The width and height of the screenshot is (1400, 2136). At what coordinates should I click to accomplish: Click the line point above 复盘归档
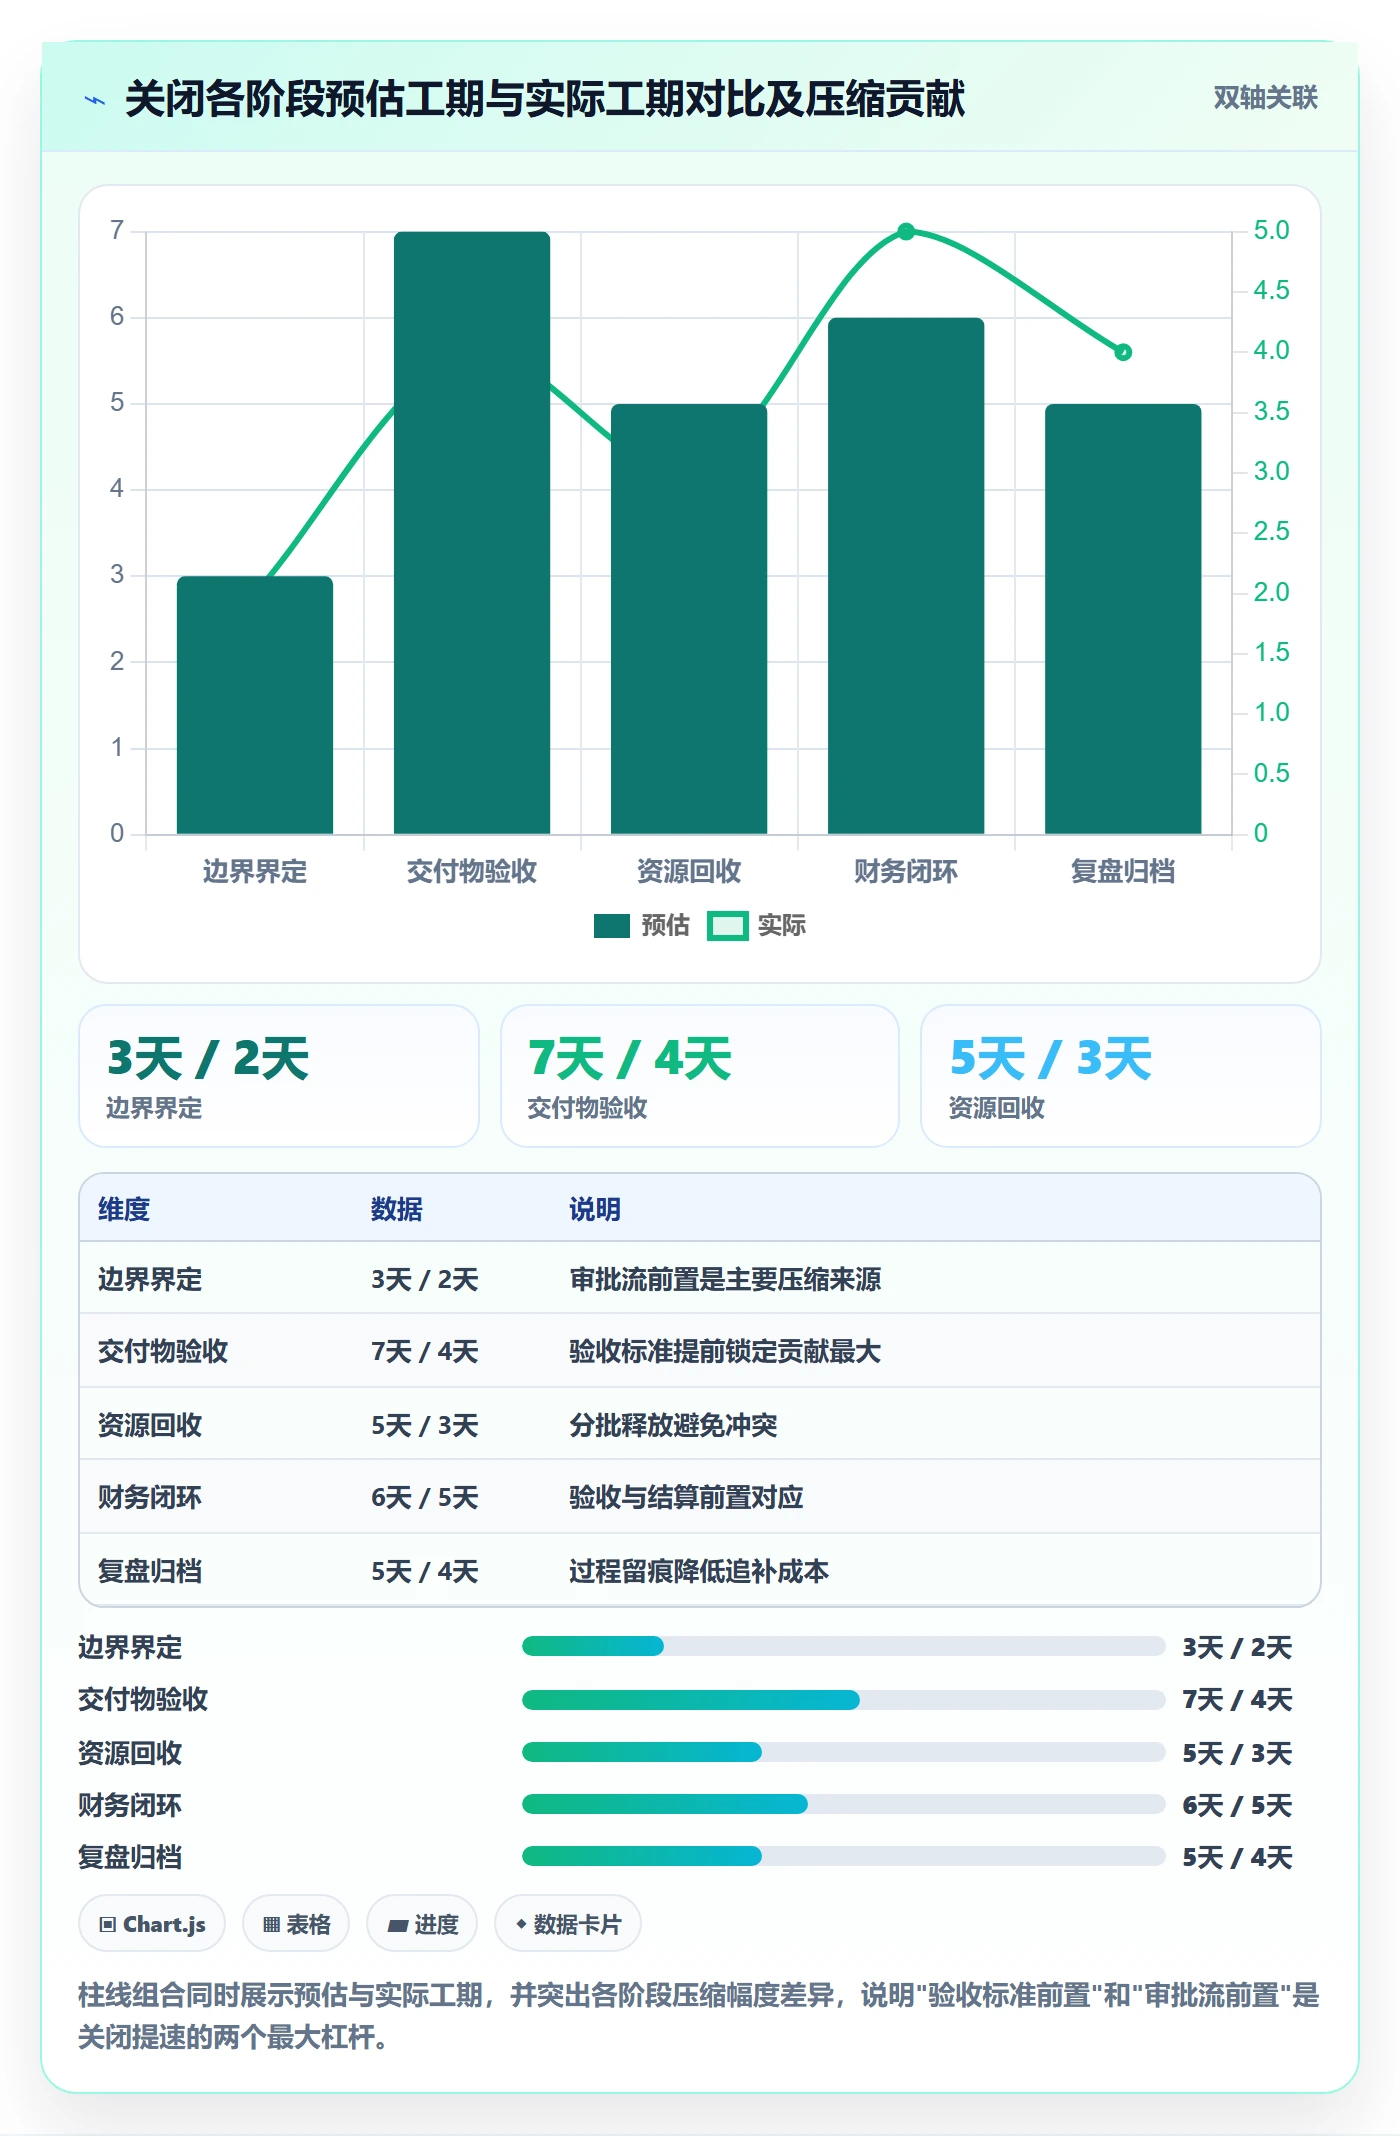pyautogui.click(x=1123, y=352)
